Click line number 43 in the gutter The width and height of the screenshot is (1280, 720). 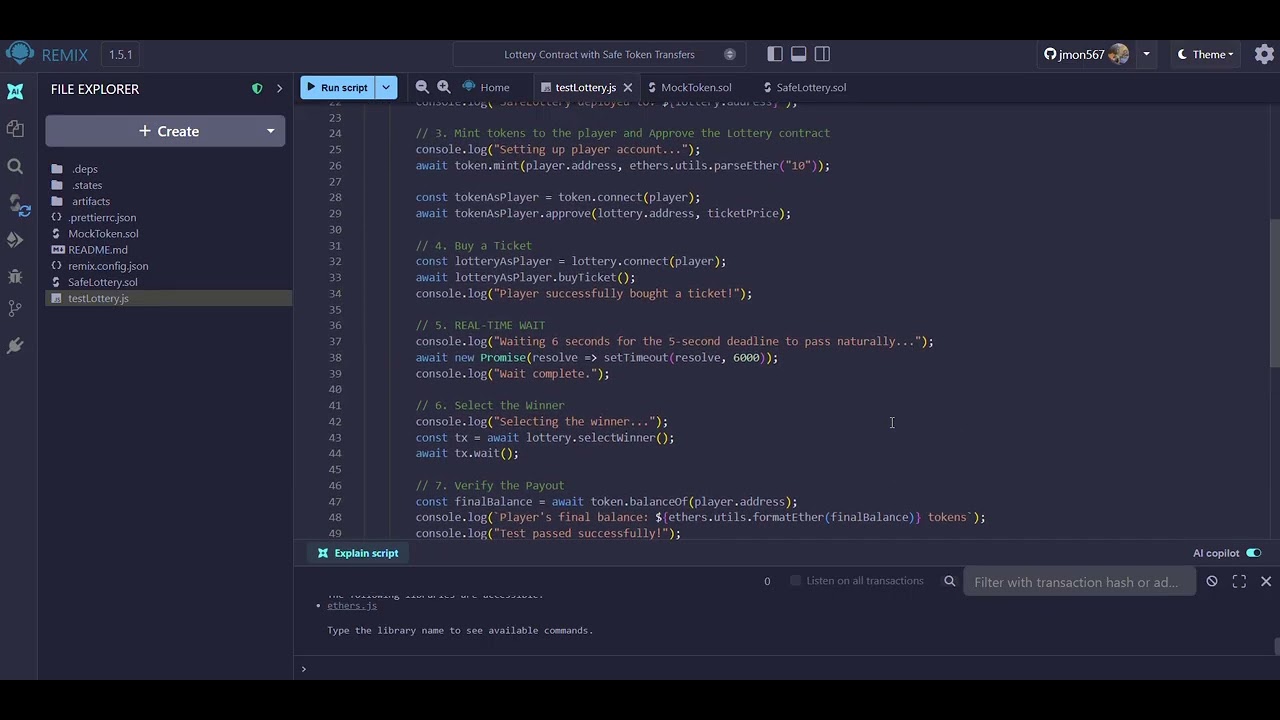click(x=335, y=437)
